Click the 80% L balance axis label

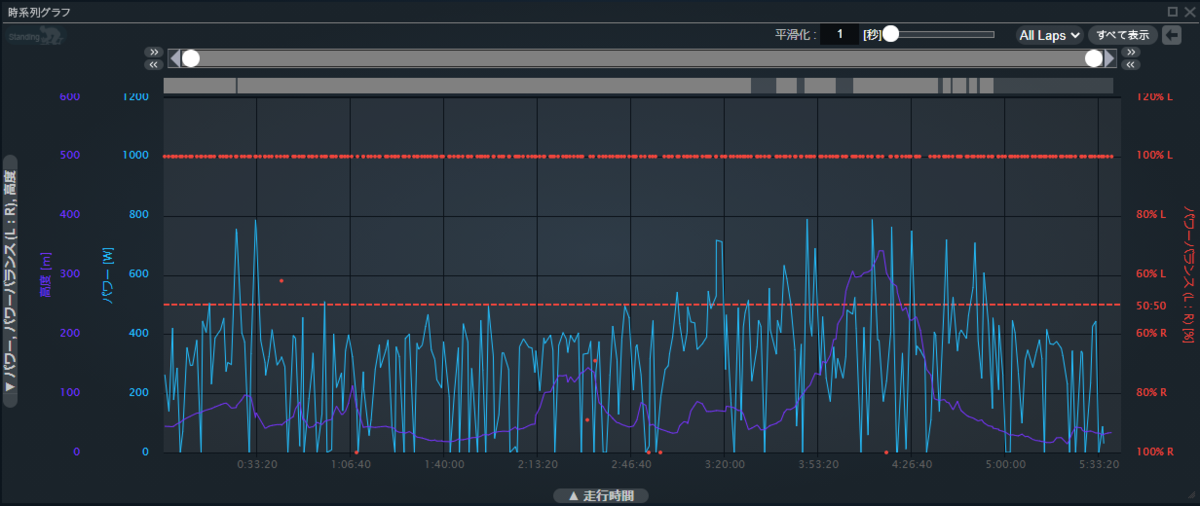[1151, 215]
